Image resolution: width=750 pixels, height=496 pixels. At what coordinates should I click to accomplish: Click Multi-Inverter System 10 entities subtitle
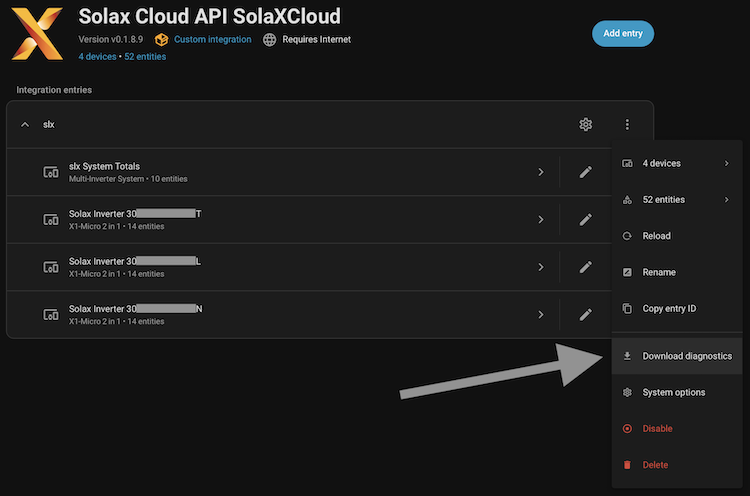[128, 179]
